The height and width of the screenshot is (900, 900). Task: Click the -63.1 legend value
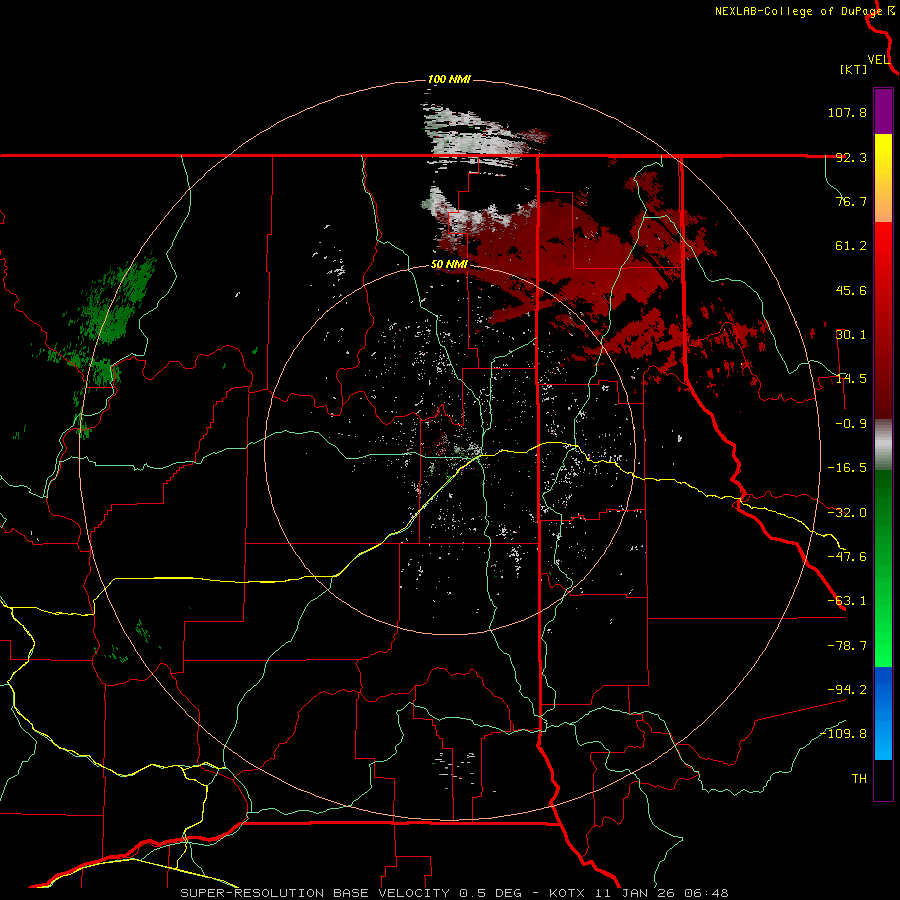[847, 601]
